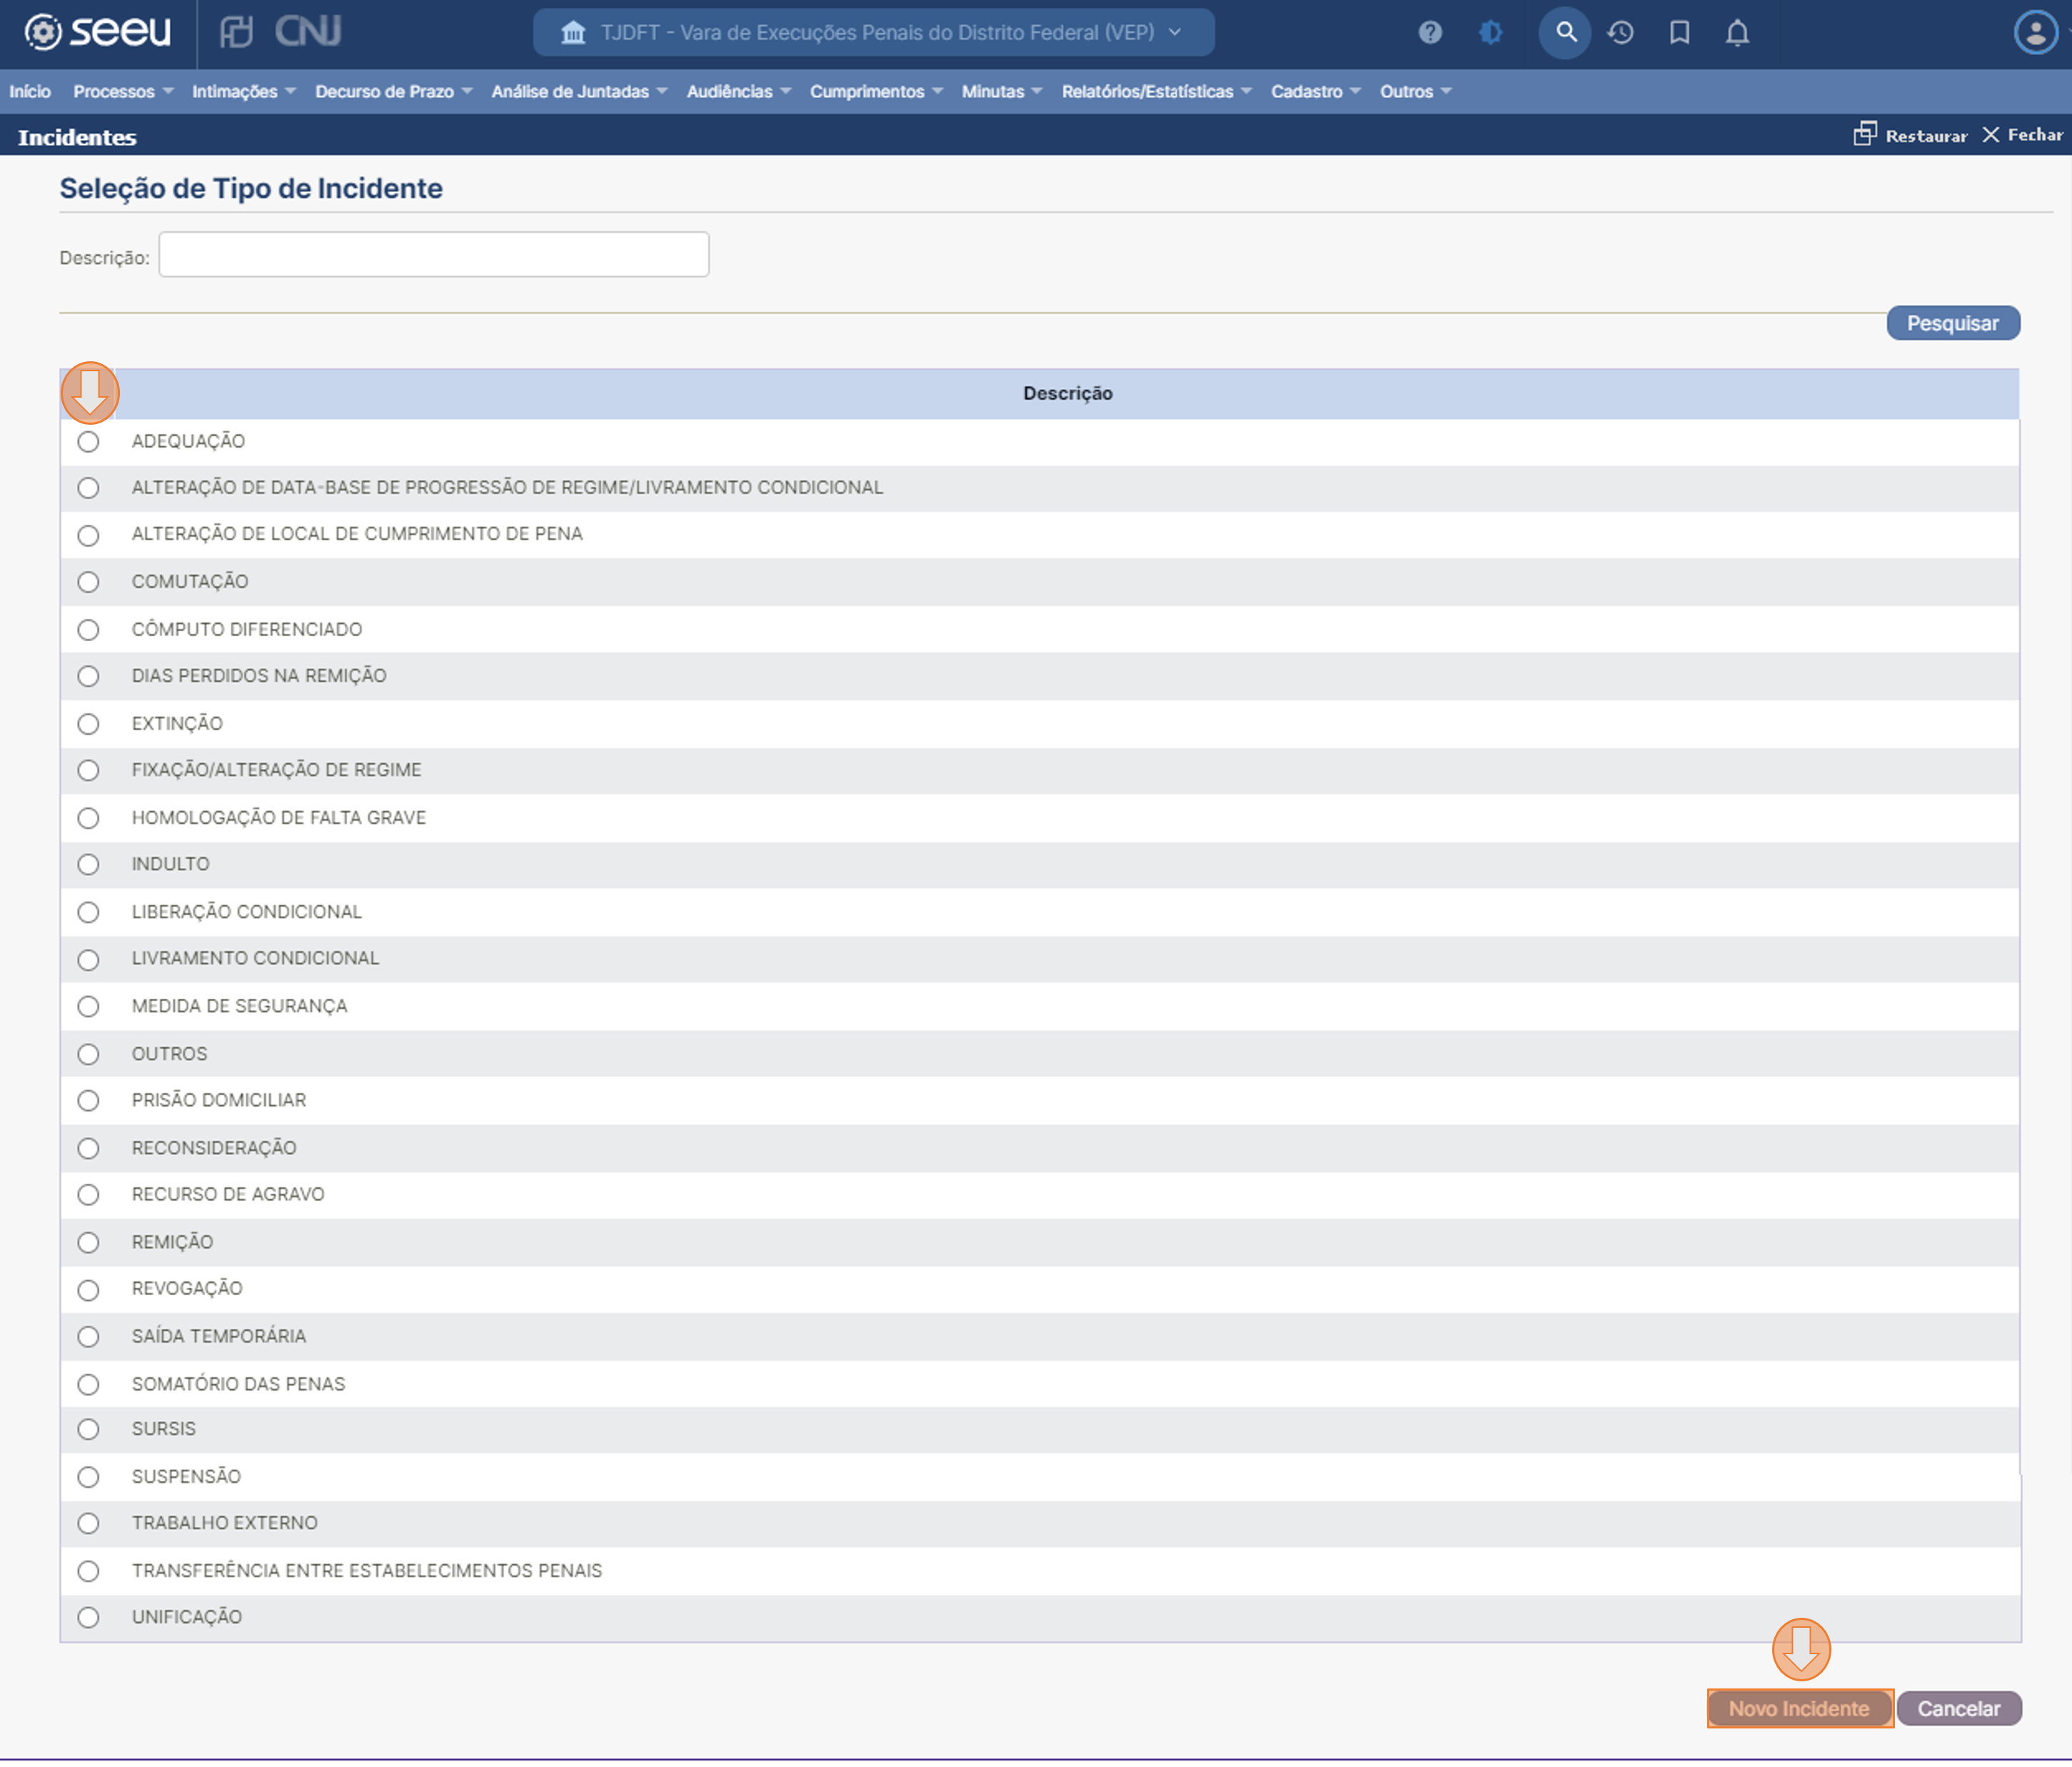Open the Audiências menu
The image size is (2072, 1767).
tap(738, 91)
